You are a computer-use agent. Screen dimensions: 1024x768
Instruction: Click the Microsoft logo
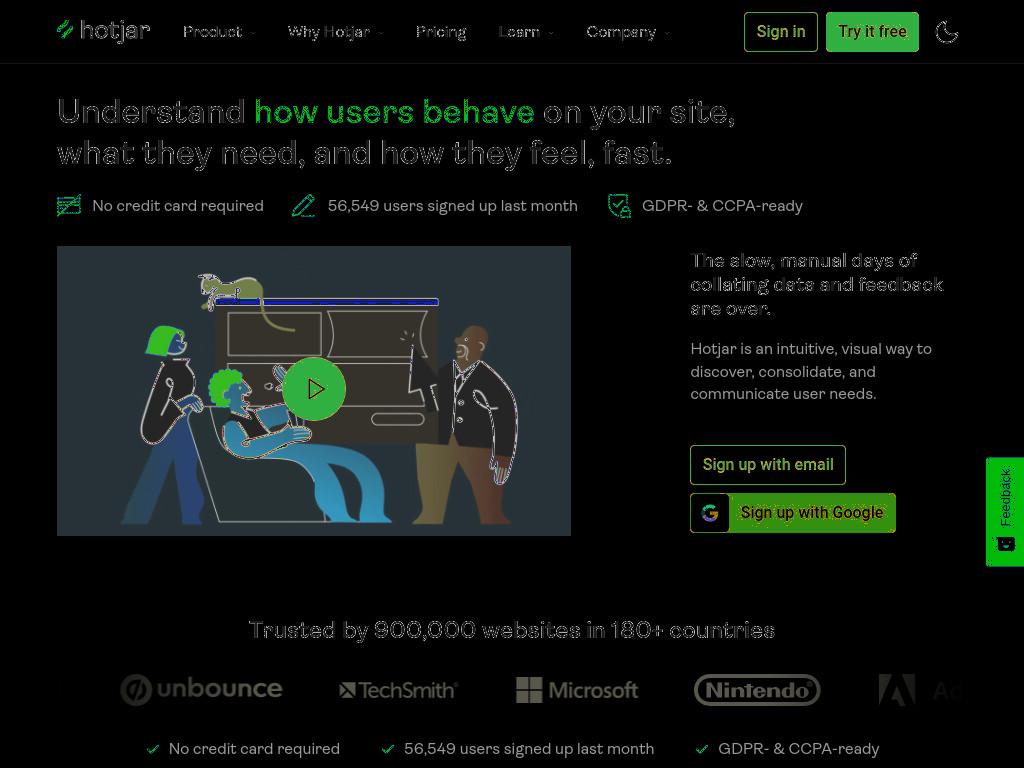577,690
